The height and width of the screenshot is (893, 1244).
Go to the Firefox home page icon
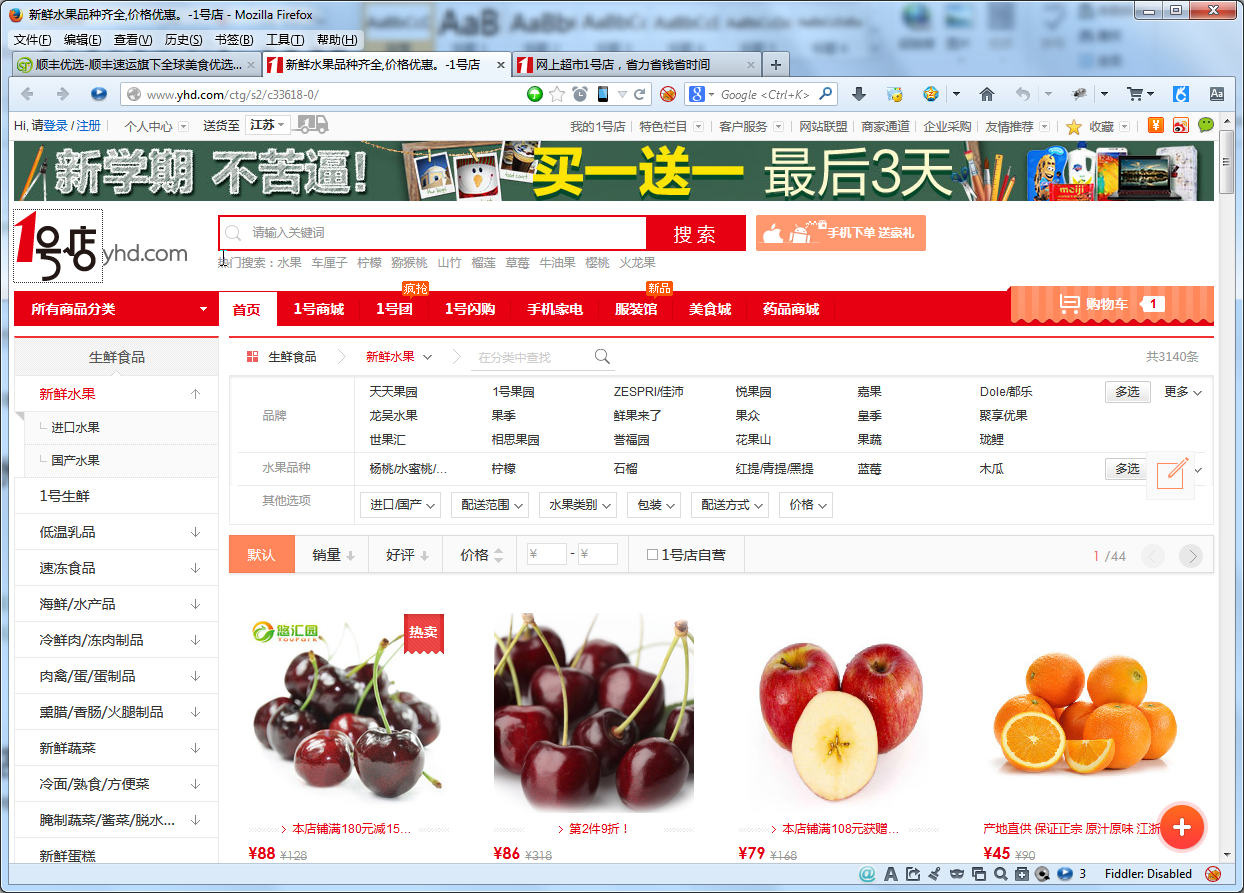[987, 94]
